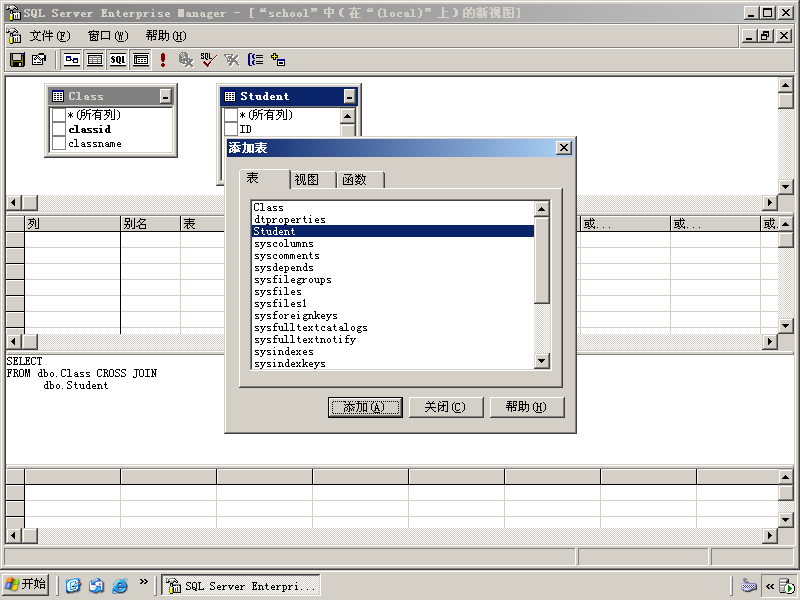The width and height of the screenshot is (800, 600).
Task: Check the ID column box in Student table
Action: click(231, 129)
